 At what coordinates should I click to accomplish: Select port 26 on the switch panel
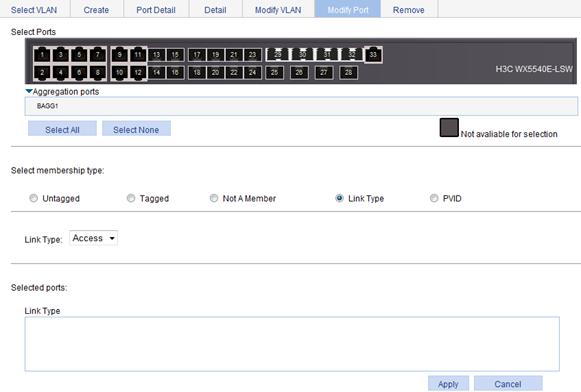[299, 73]
